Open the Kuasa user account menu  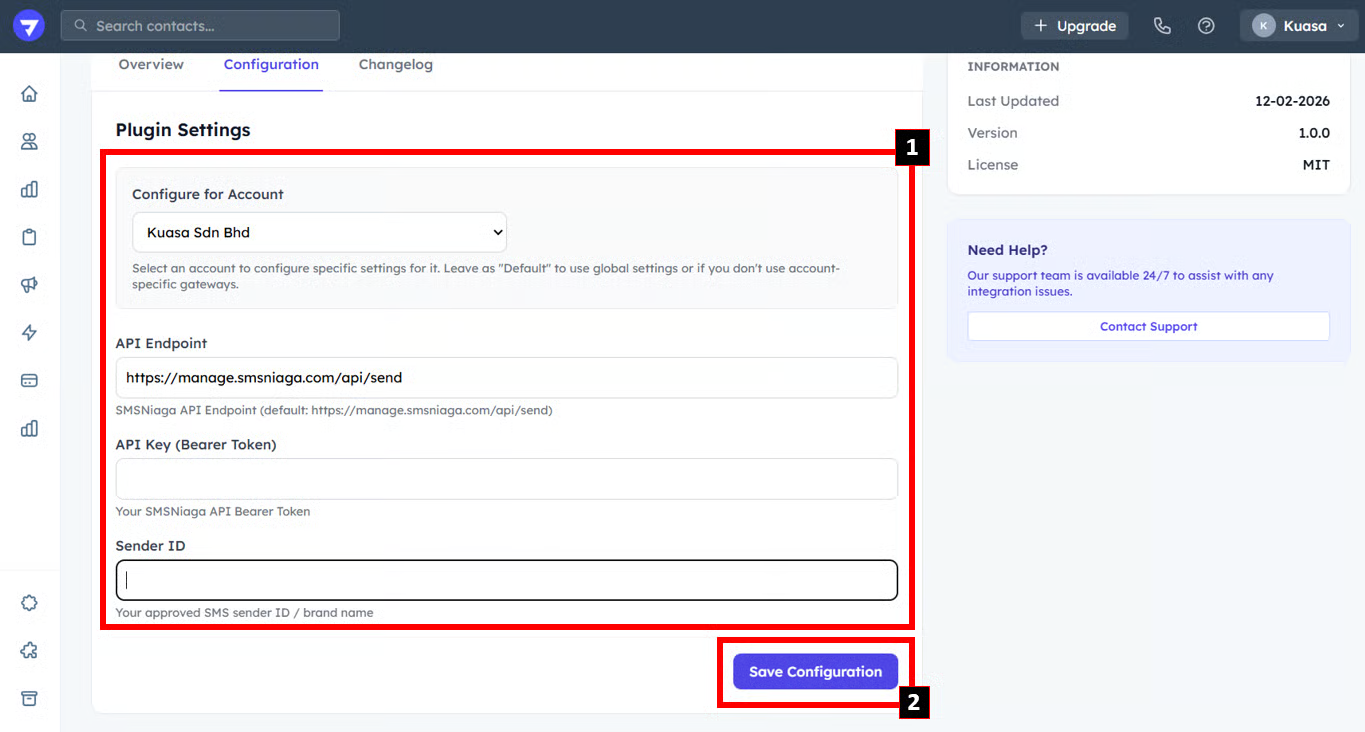(x=1298, y=26)
